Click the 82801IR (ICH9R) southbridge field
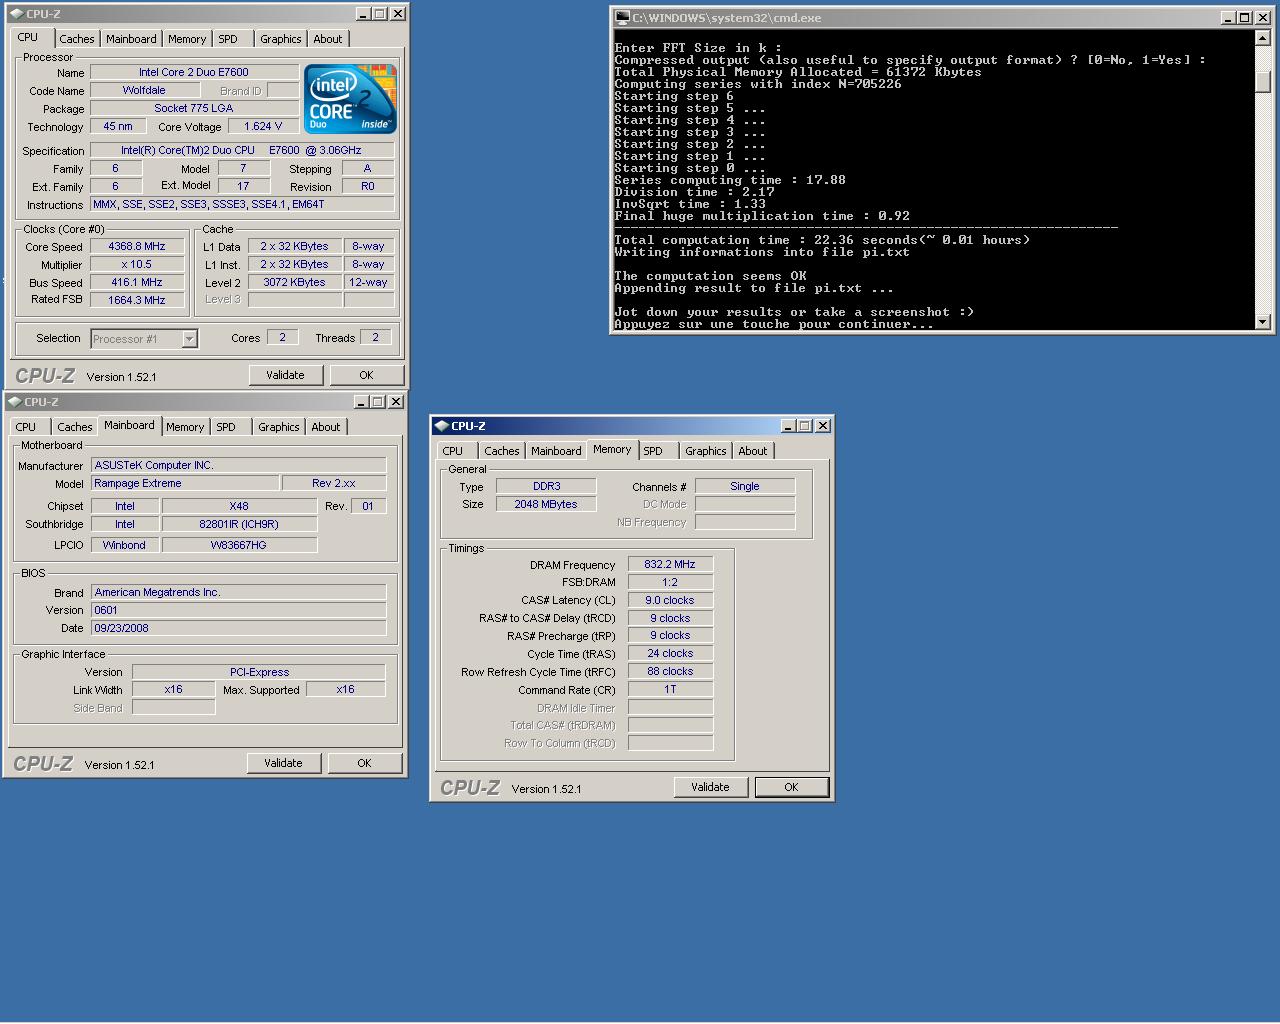The image size is (1280, 1024). click(238, 524)
